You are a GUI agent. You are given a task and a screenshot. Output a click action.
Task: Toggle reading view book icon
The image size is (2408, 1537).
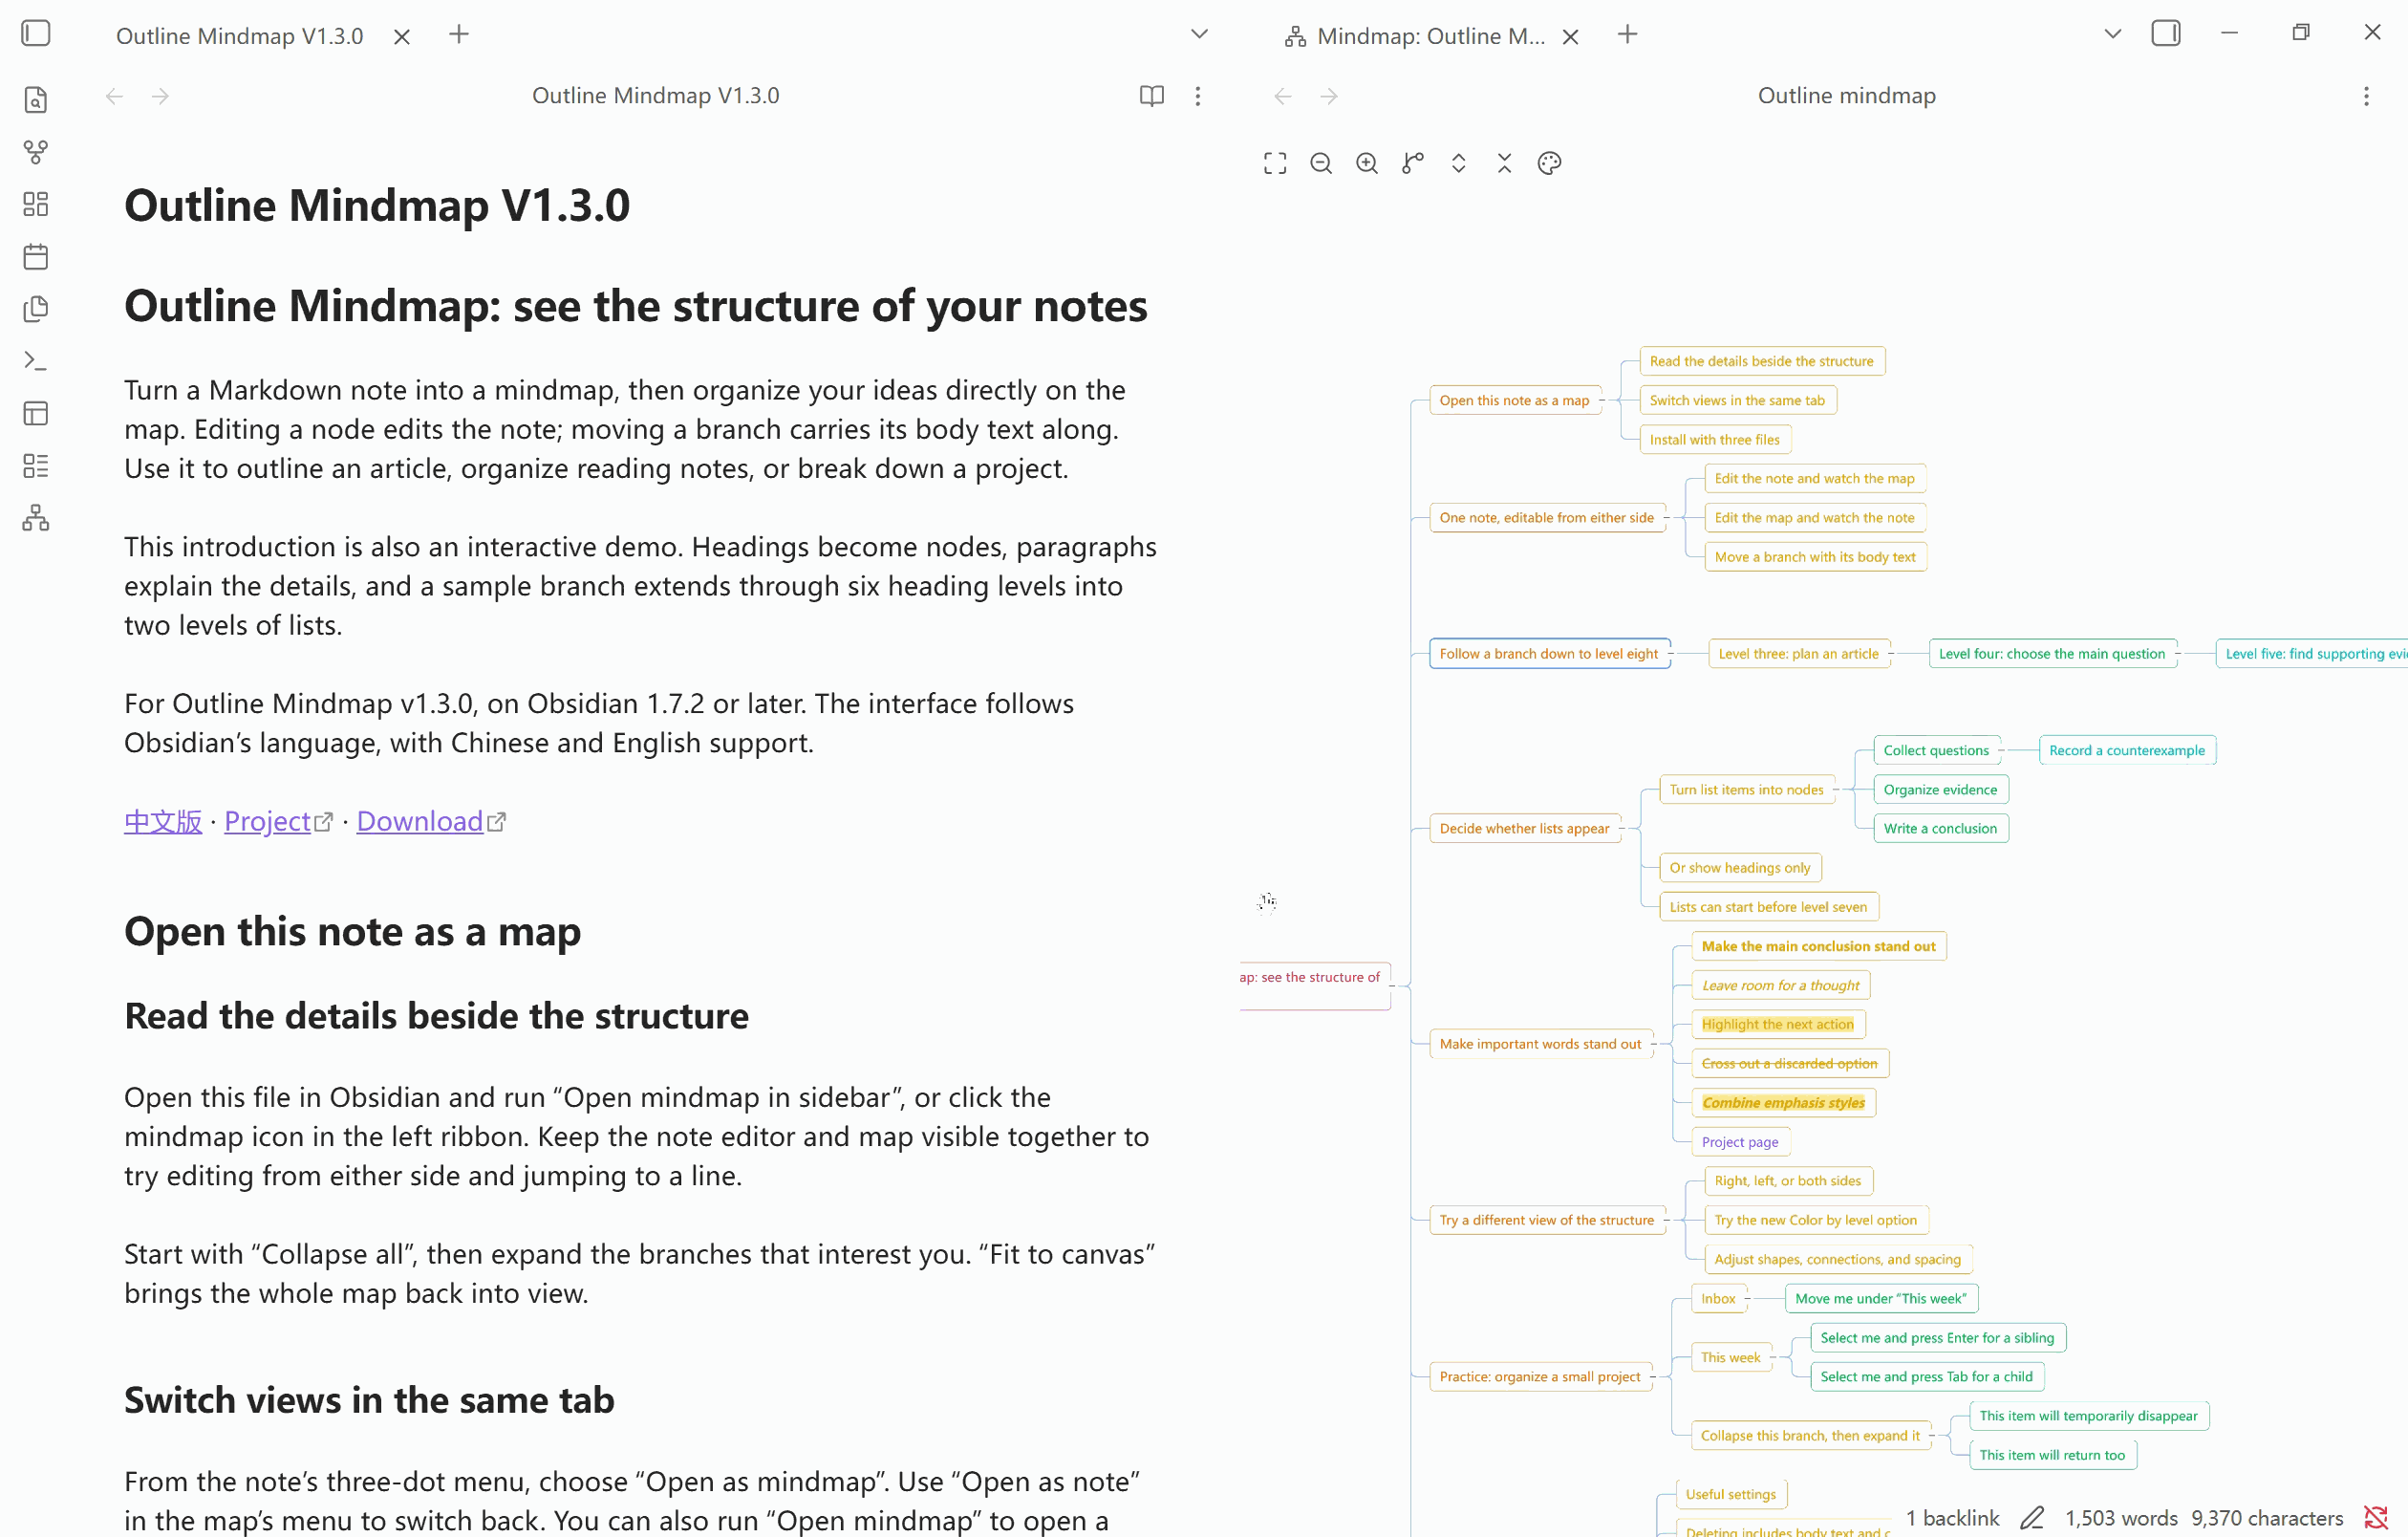coord(1152,96)
